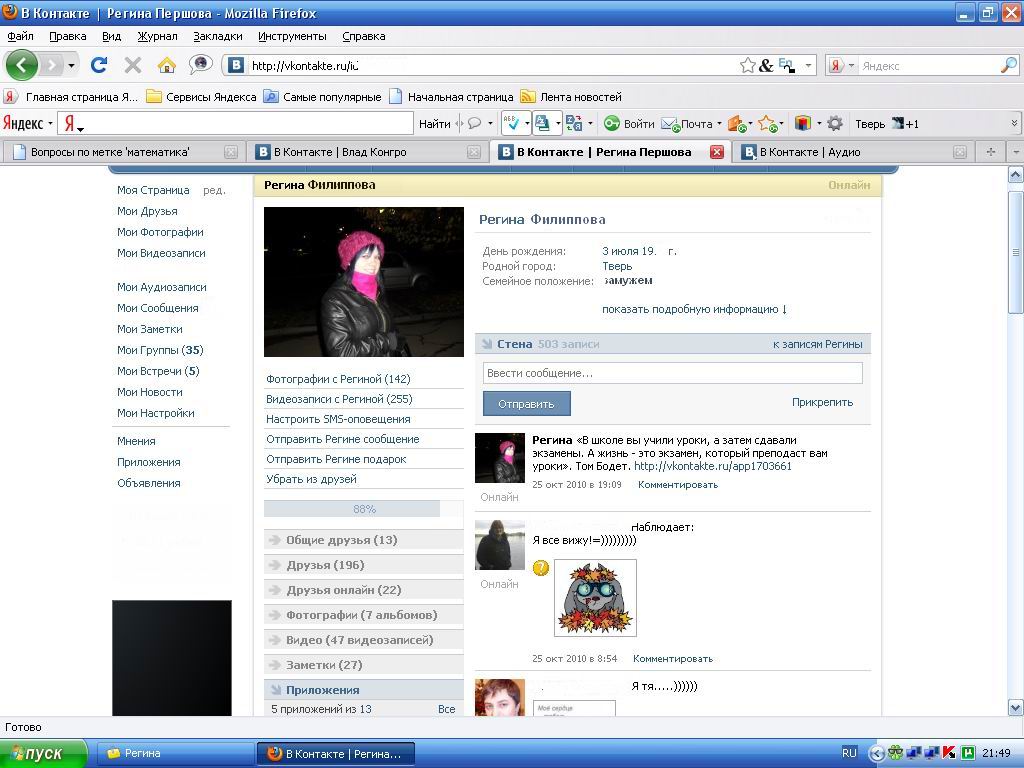Open the Лента новостей RSS bookmark

coord(571,97)
